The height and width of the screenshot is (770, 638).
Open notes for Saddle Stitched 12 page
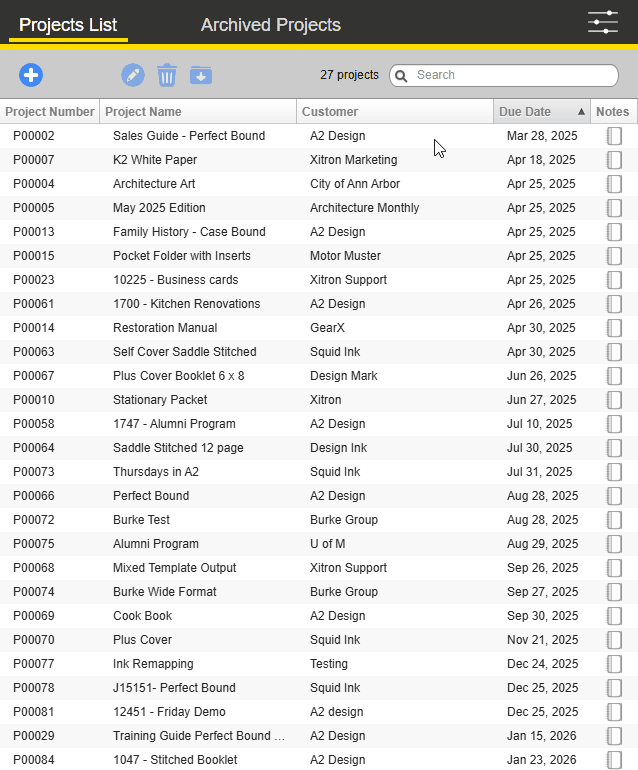[x=614, y=448]
